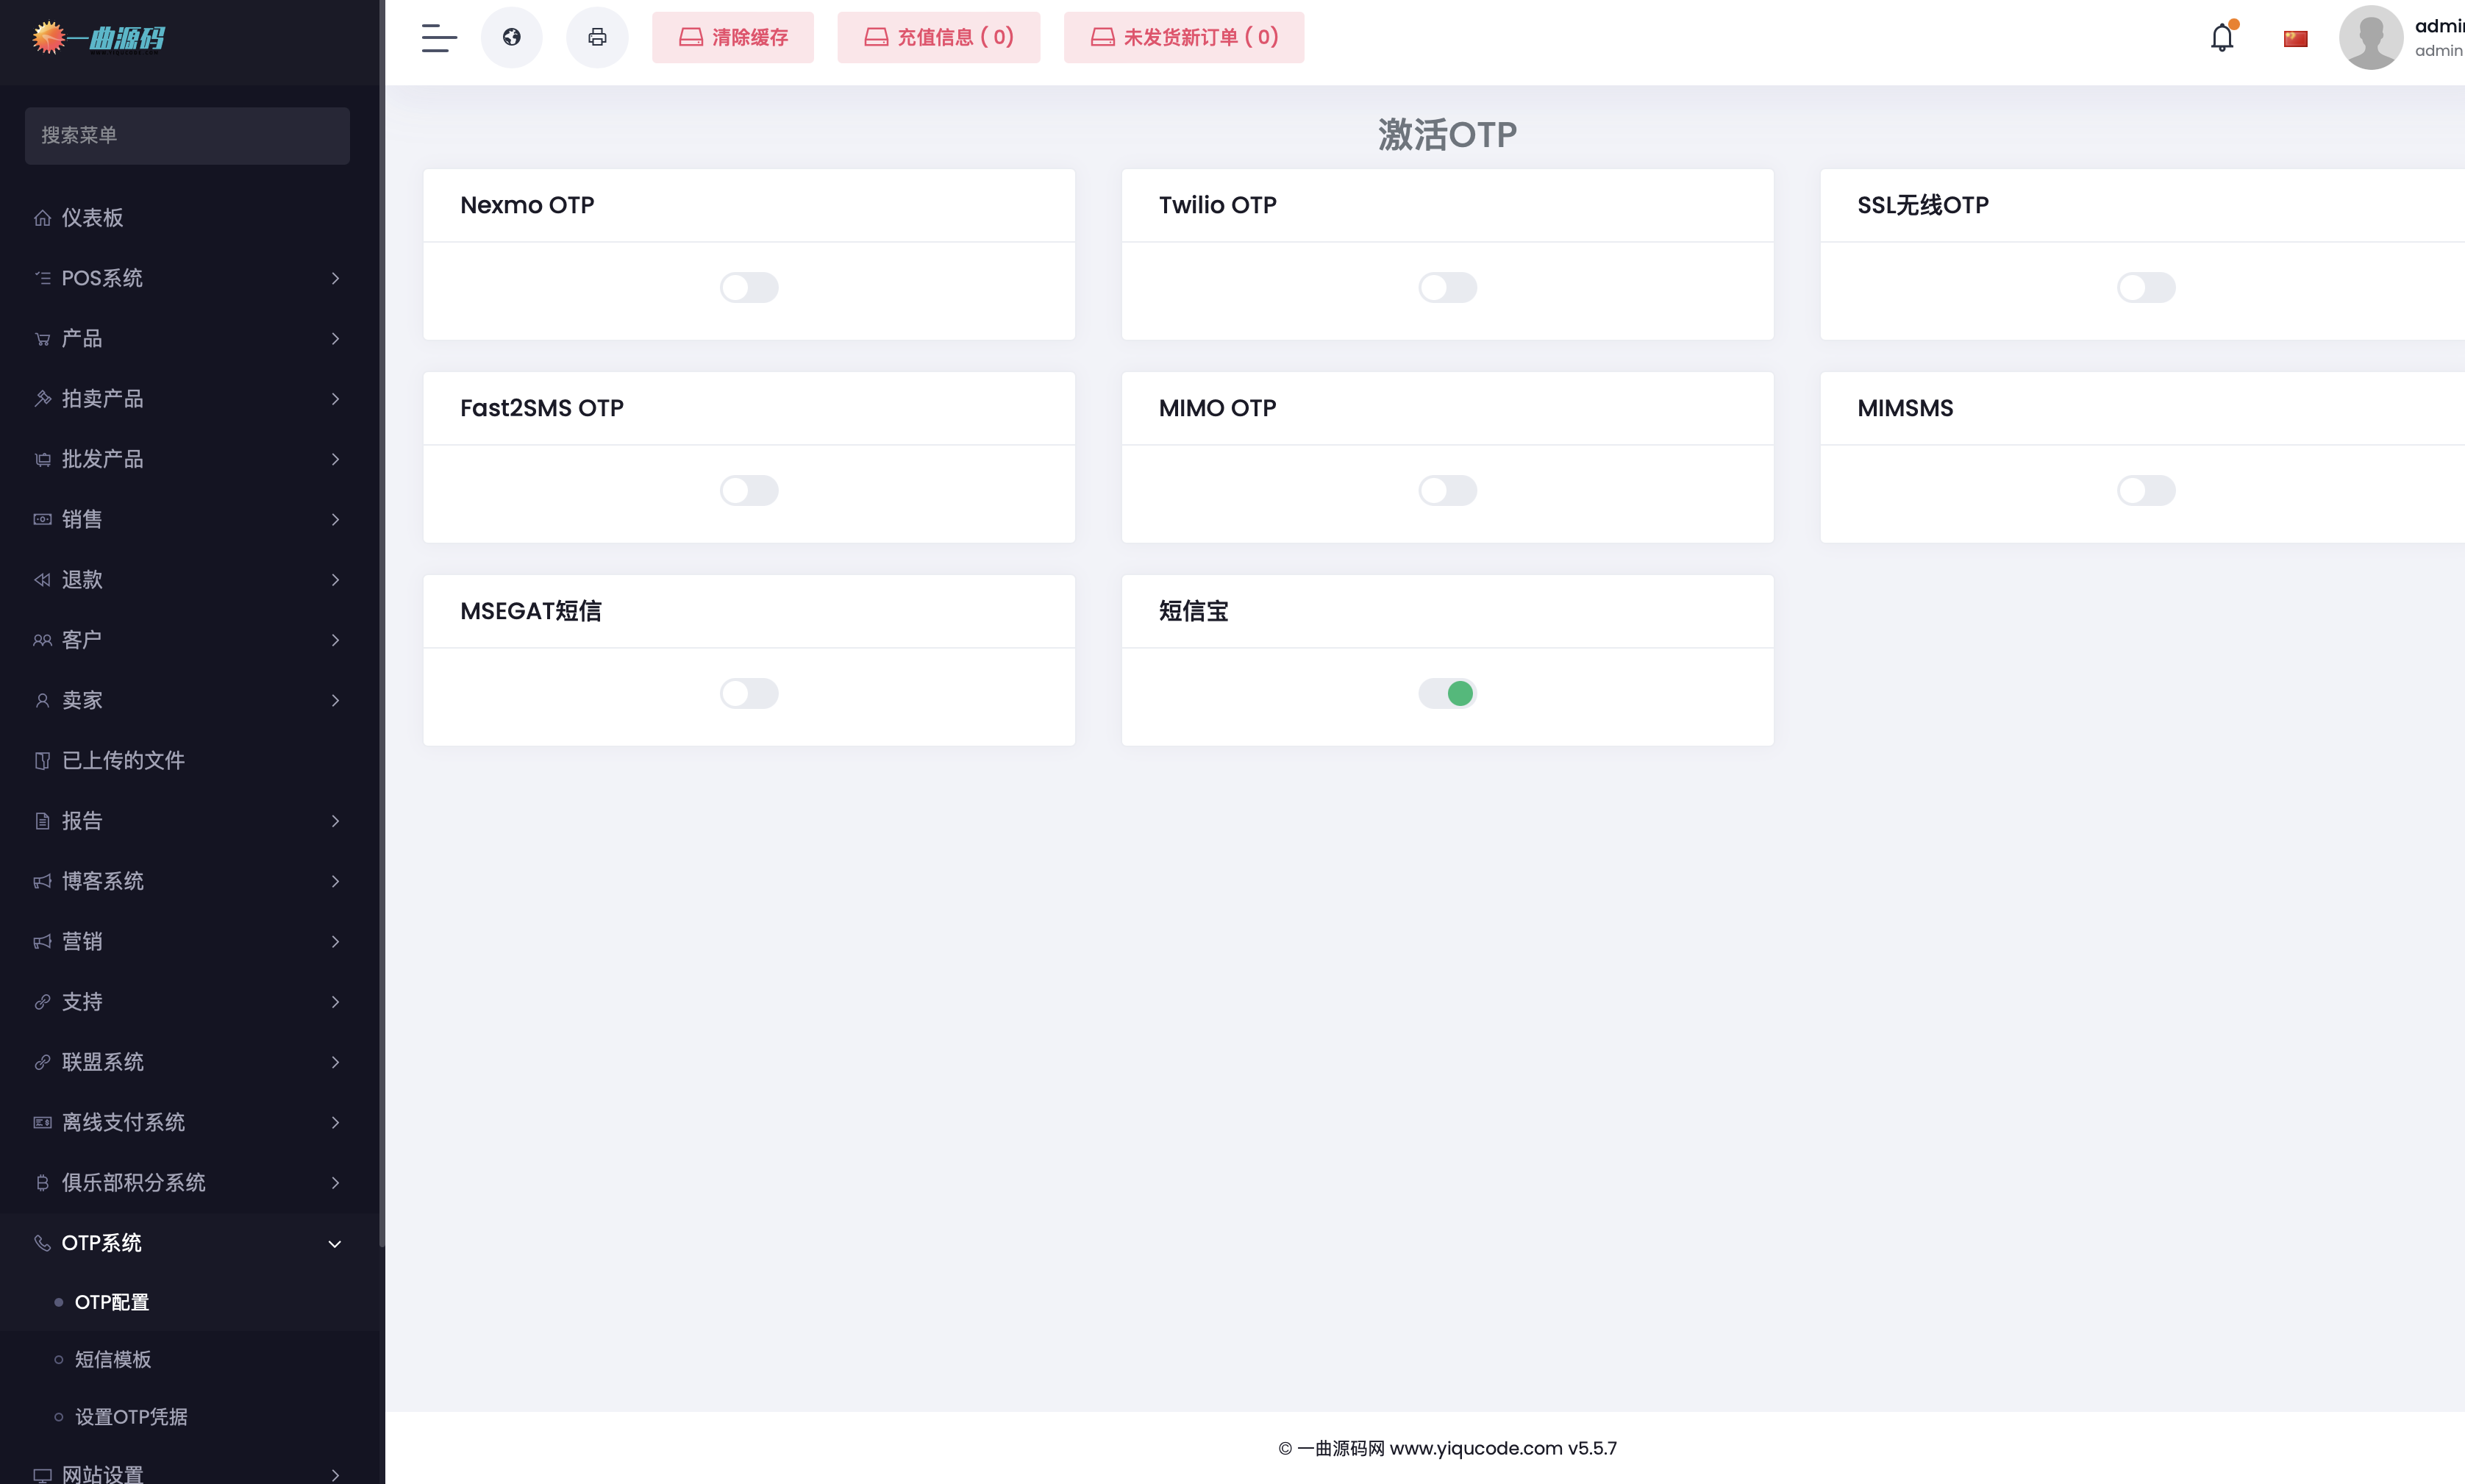Select the 短信模板 submenu item
Image resolution: width=2465 pixels, height=1484 pixels.
click(x=112, y=1359)
